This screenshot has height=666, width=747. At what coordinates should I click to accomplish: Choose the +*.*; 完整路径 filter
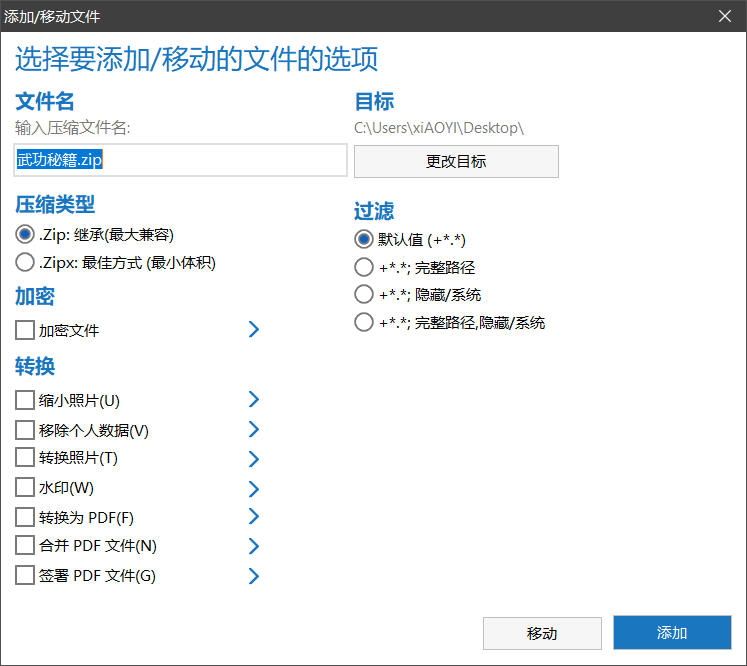point(365,267)
